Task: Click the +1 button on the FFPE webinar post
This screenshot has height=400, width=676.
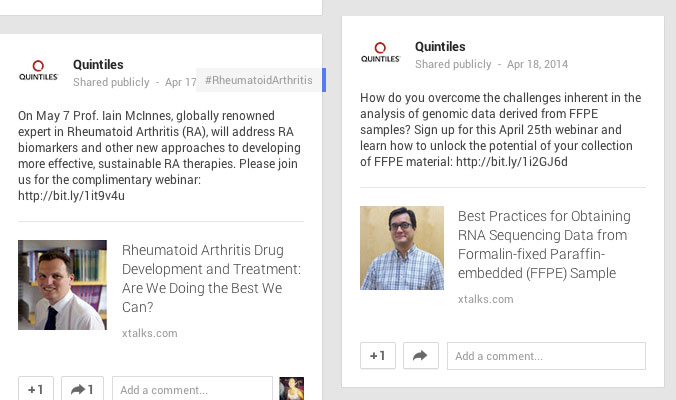Action: tap(378, 356)
